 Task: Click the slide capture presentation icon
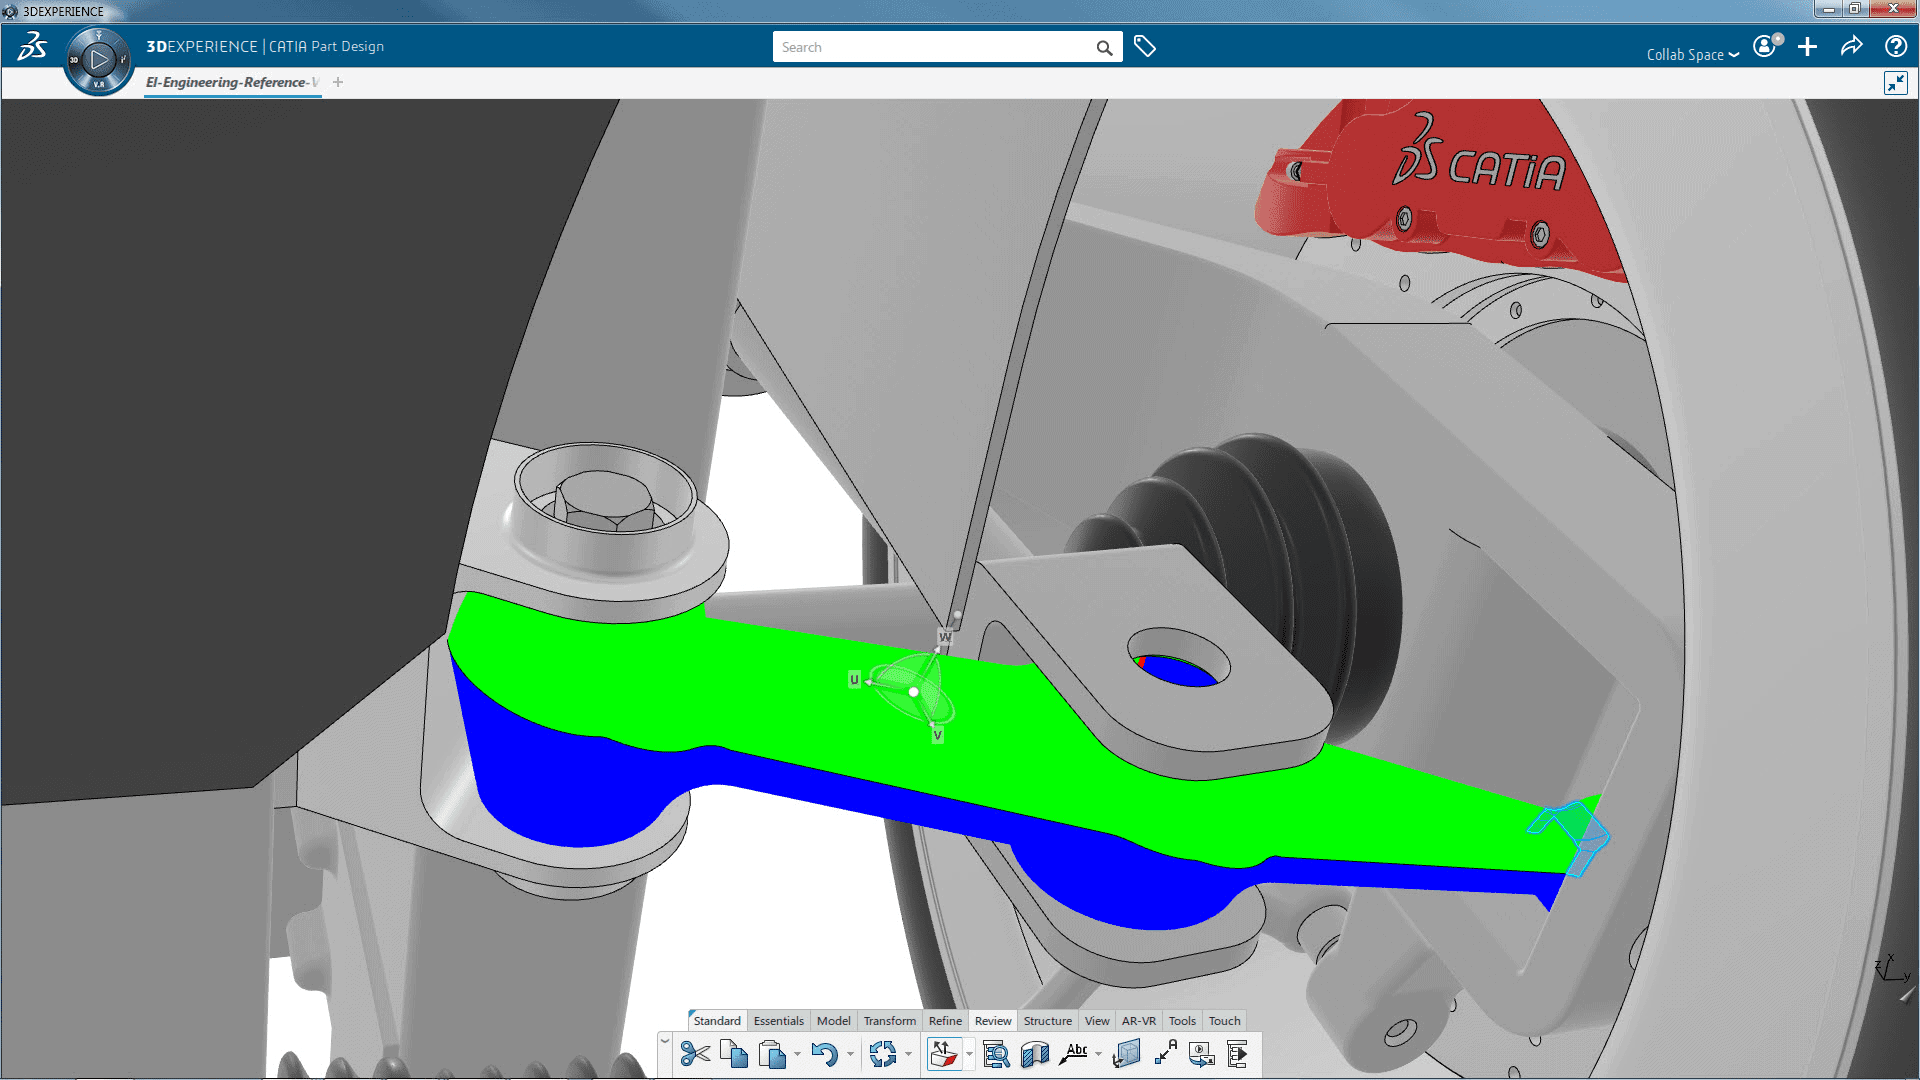[x=1201, y=1054]
